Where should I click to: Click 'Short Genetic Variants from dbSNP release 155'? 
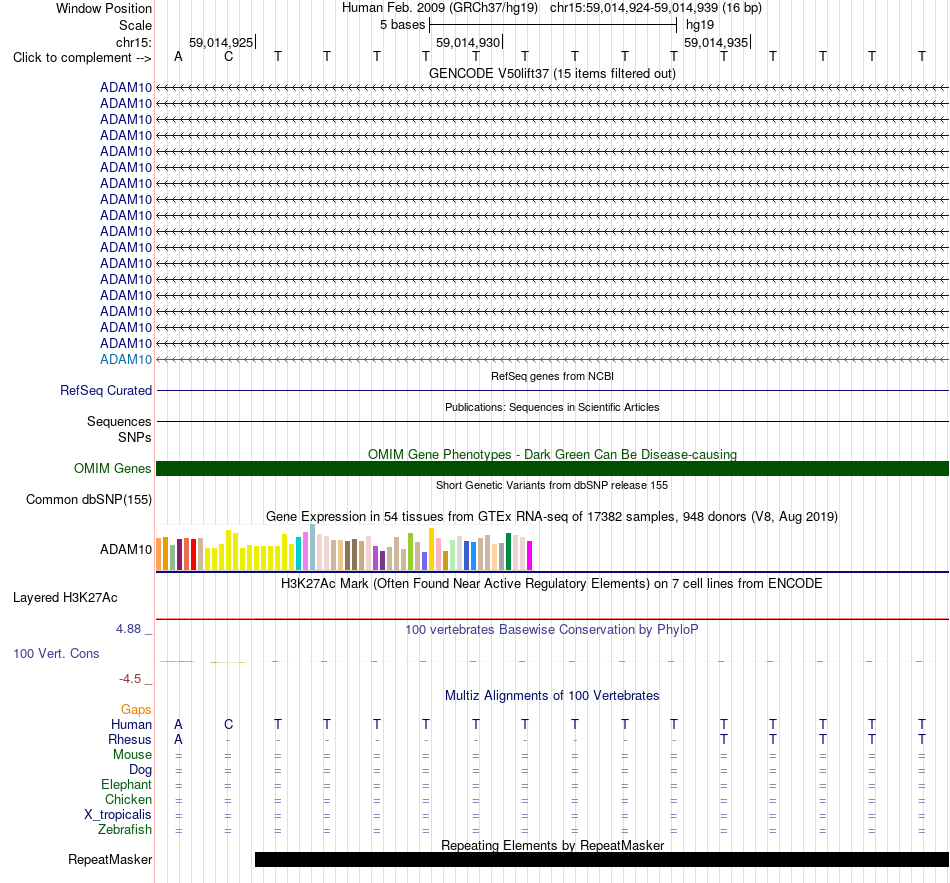point(552,485)
